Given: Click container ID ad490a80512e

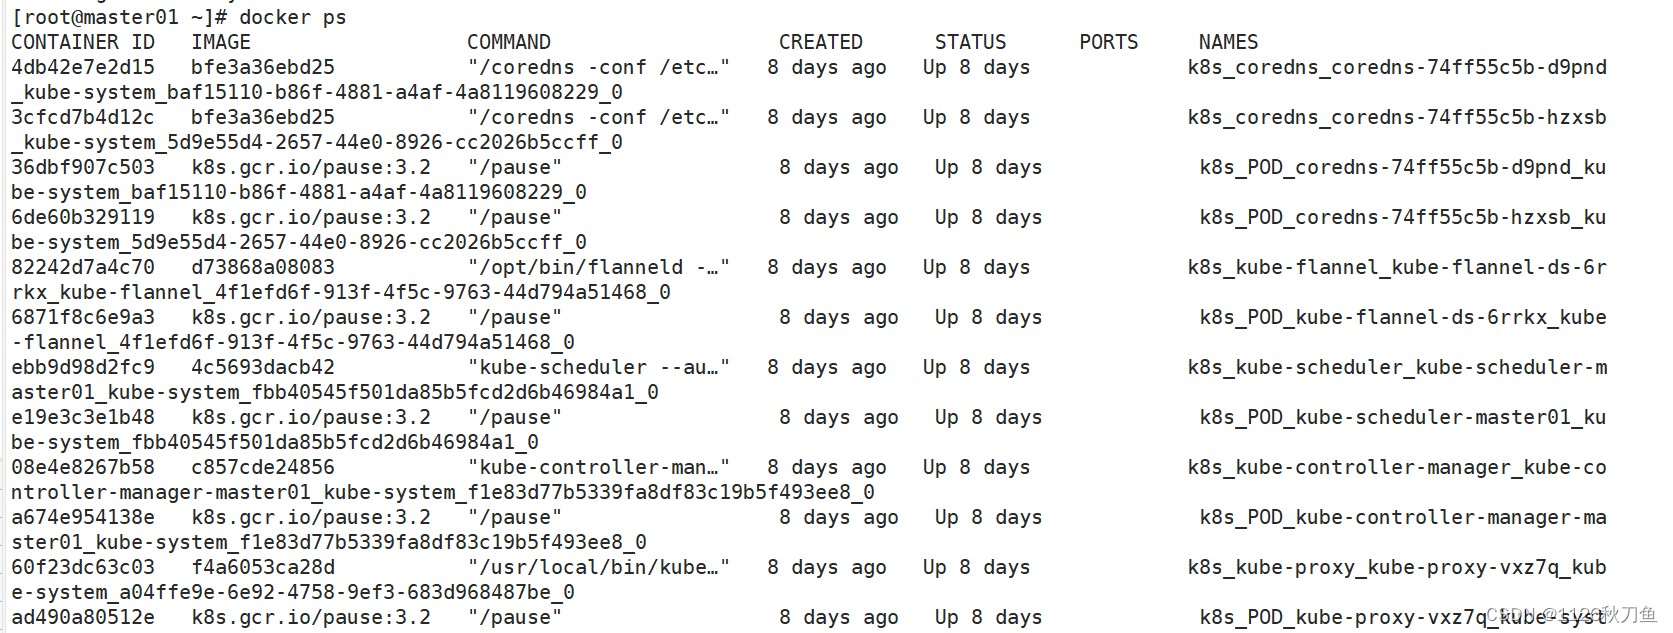Looking at the screenshot, I should (83, 617).
